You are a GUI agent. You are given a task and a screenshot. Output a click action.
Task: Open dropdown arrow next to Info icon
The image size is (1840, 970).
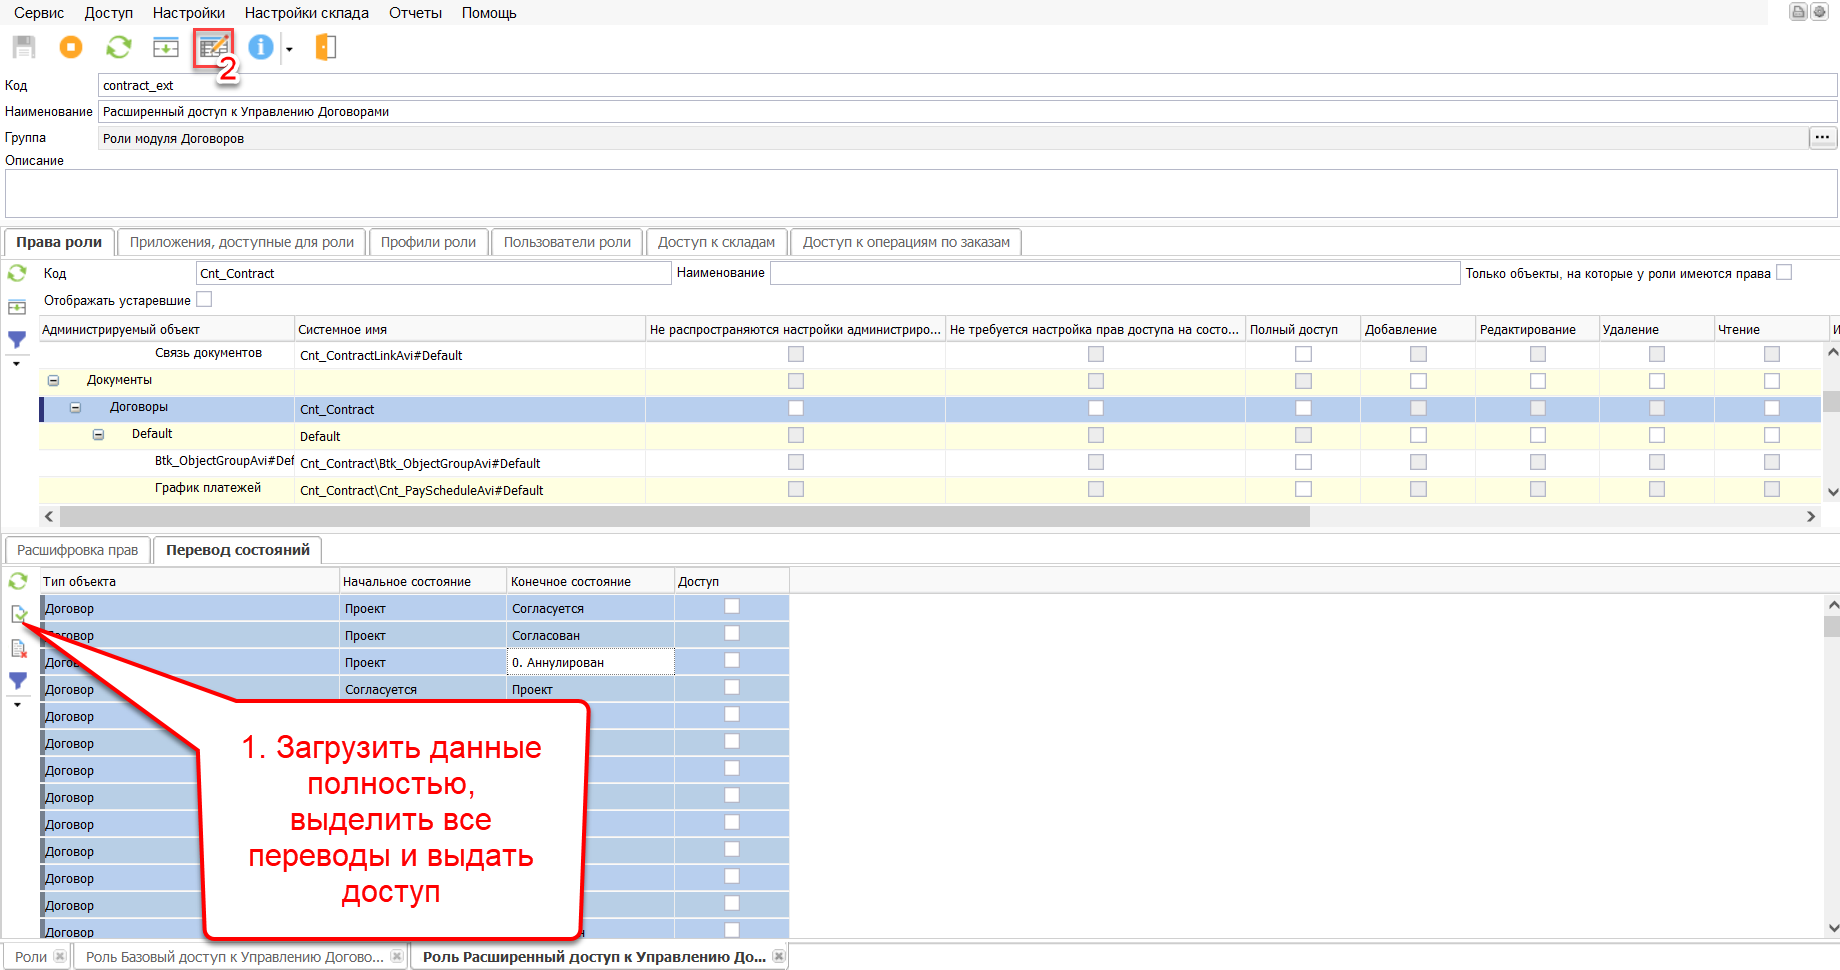[x=289, y=49]
